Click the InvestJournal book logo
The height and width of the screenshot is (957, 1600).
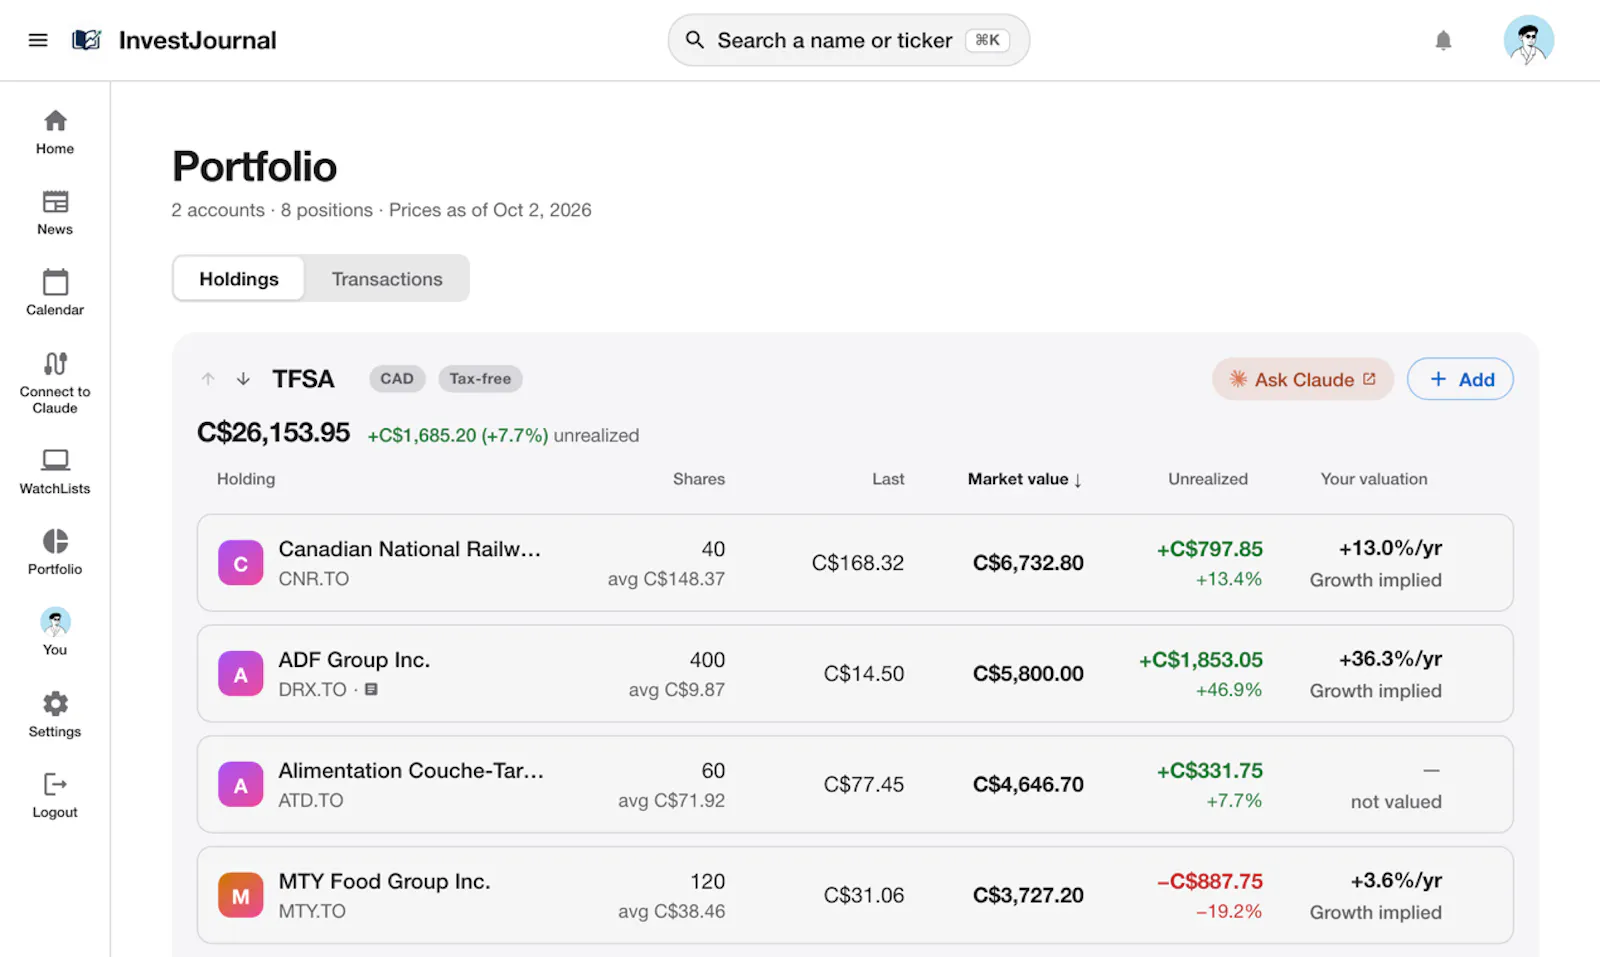[87, 40]
